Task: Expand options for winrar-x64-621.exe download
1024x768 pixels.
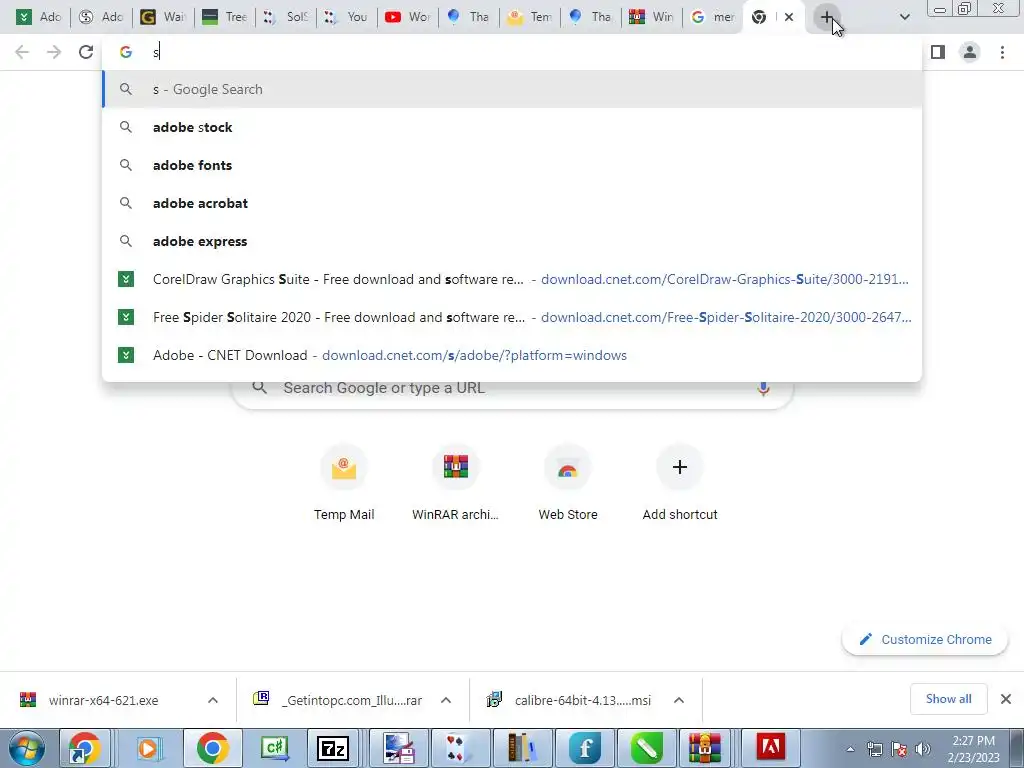Action: pos(213,700)
